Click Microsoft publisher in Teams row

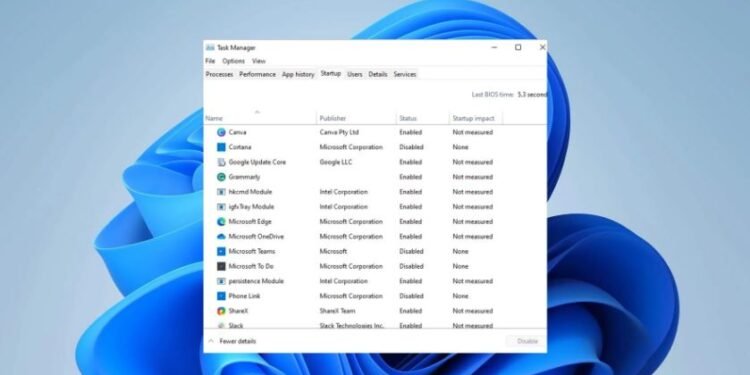(x=333, y=251)
